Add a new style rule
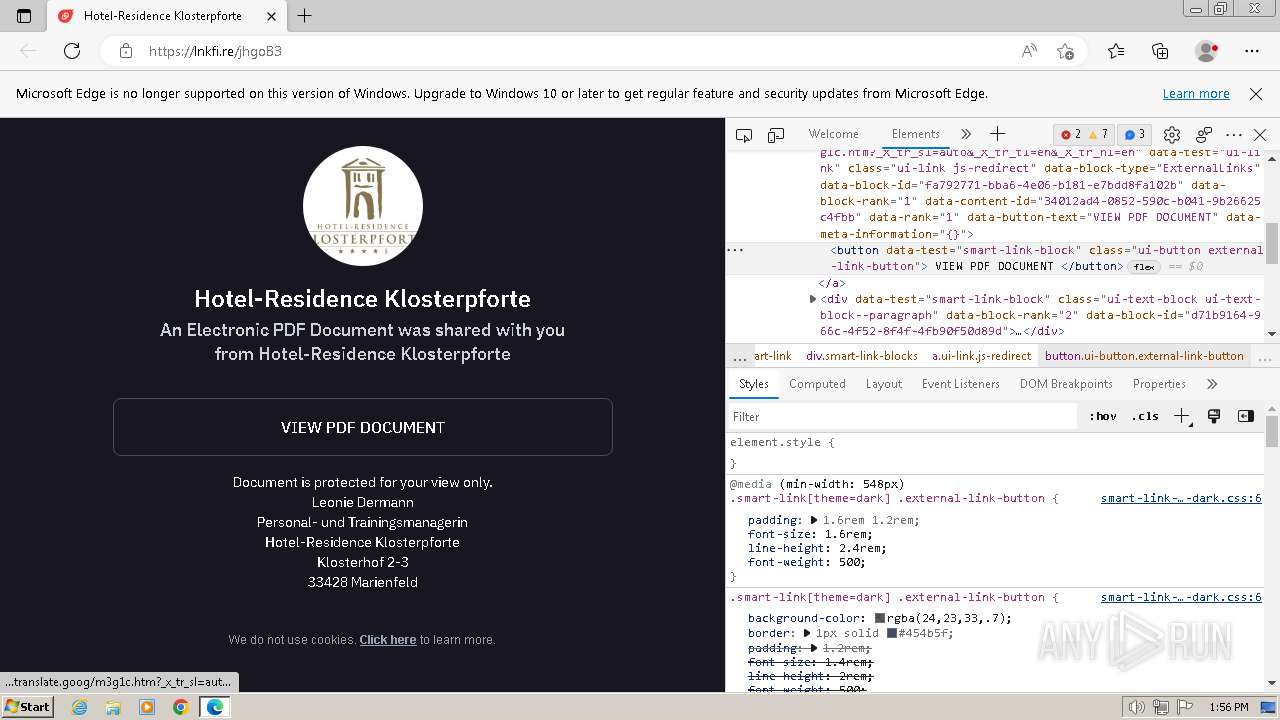 coord(1182,416)
